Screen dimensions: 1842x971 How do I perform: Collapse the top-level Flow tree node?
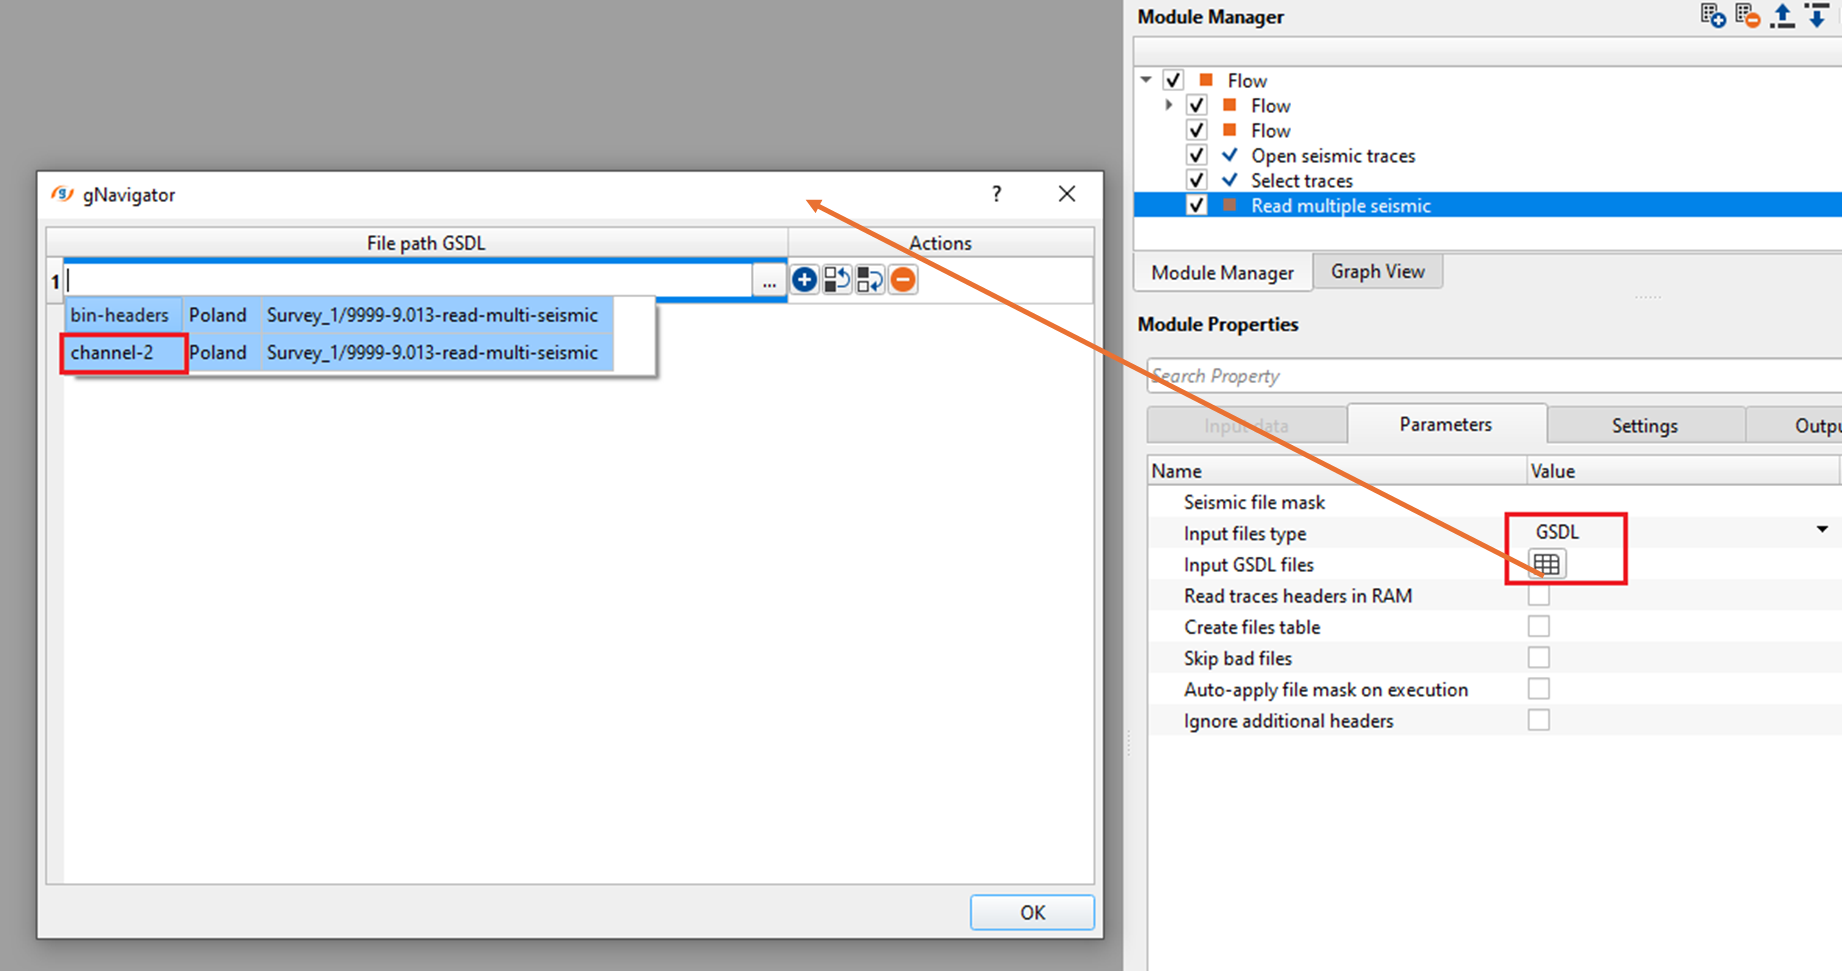(1147, 80)
